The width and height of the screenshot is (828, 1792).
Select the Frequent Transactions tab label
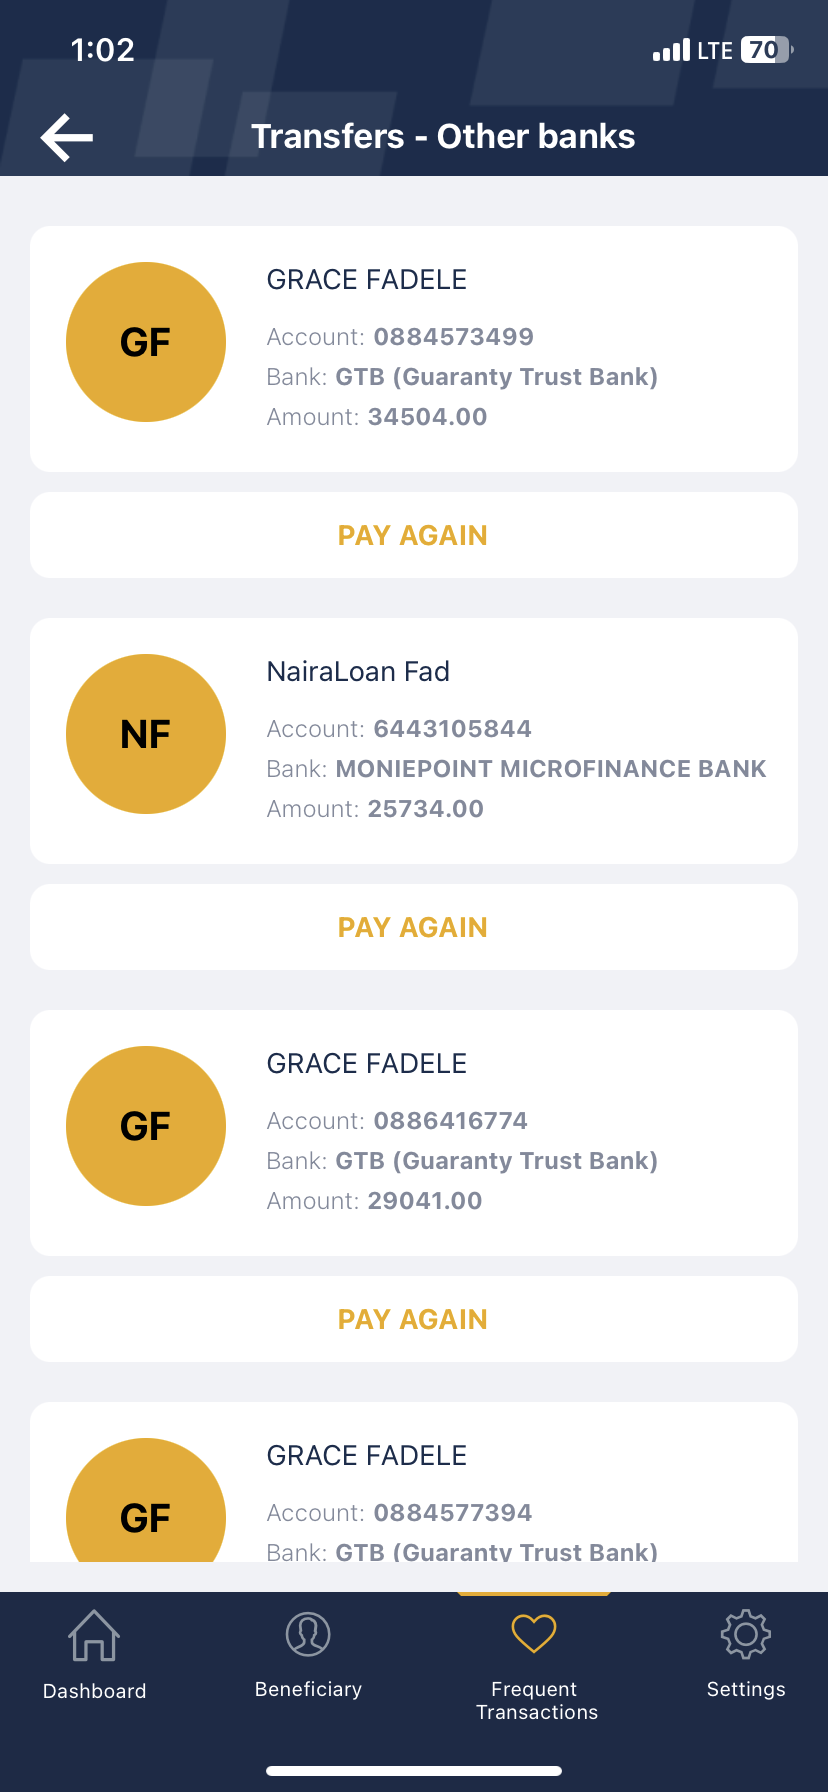536,1701
